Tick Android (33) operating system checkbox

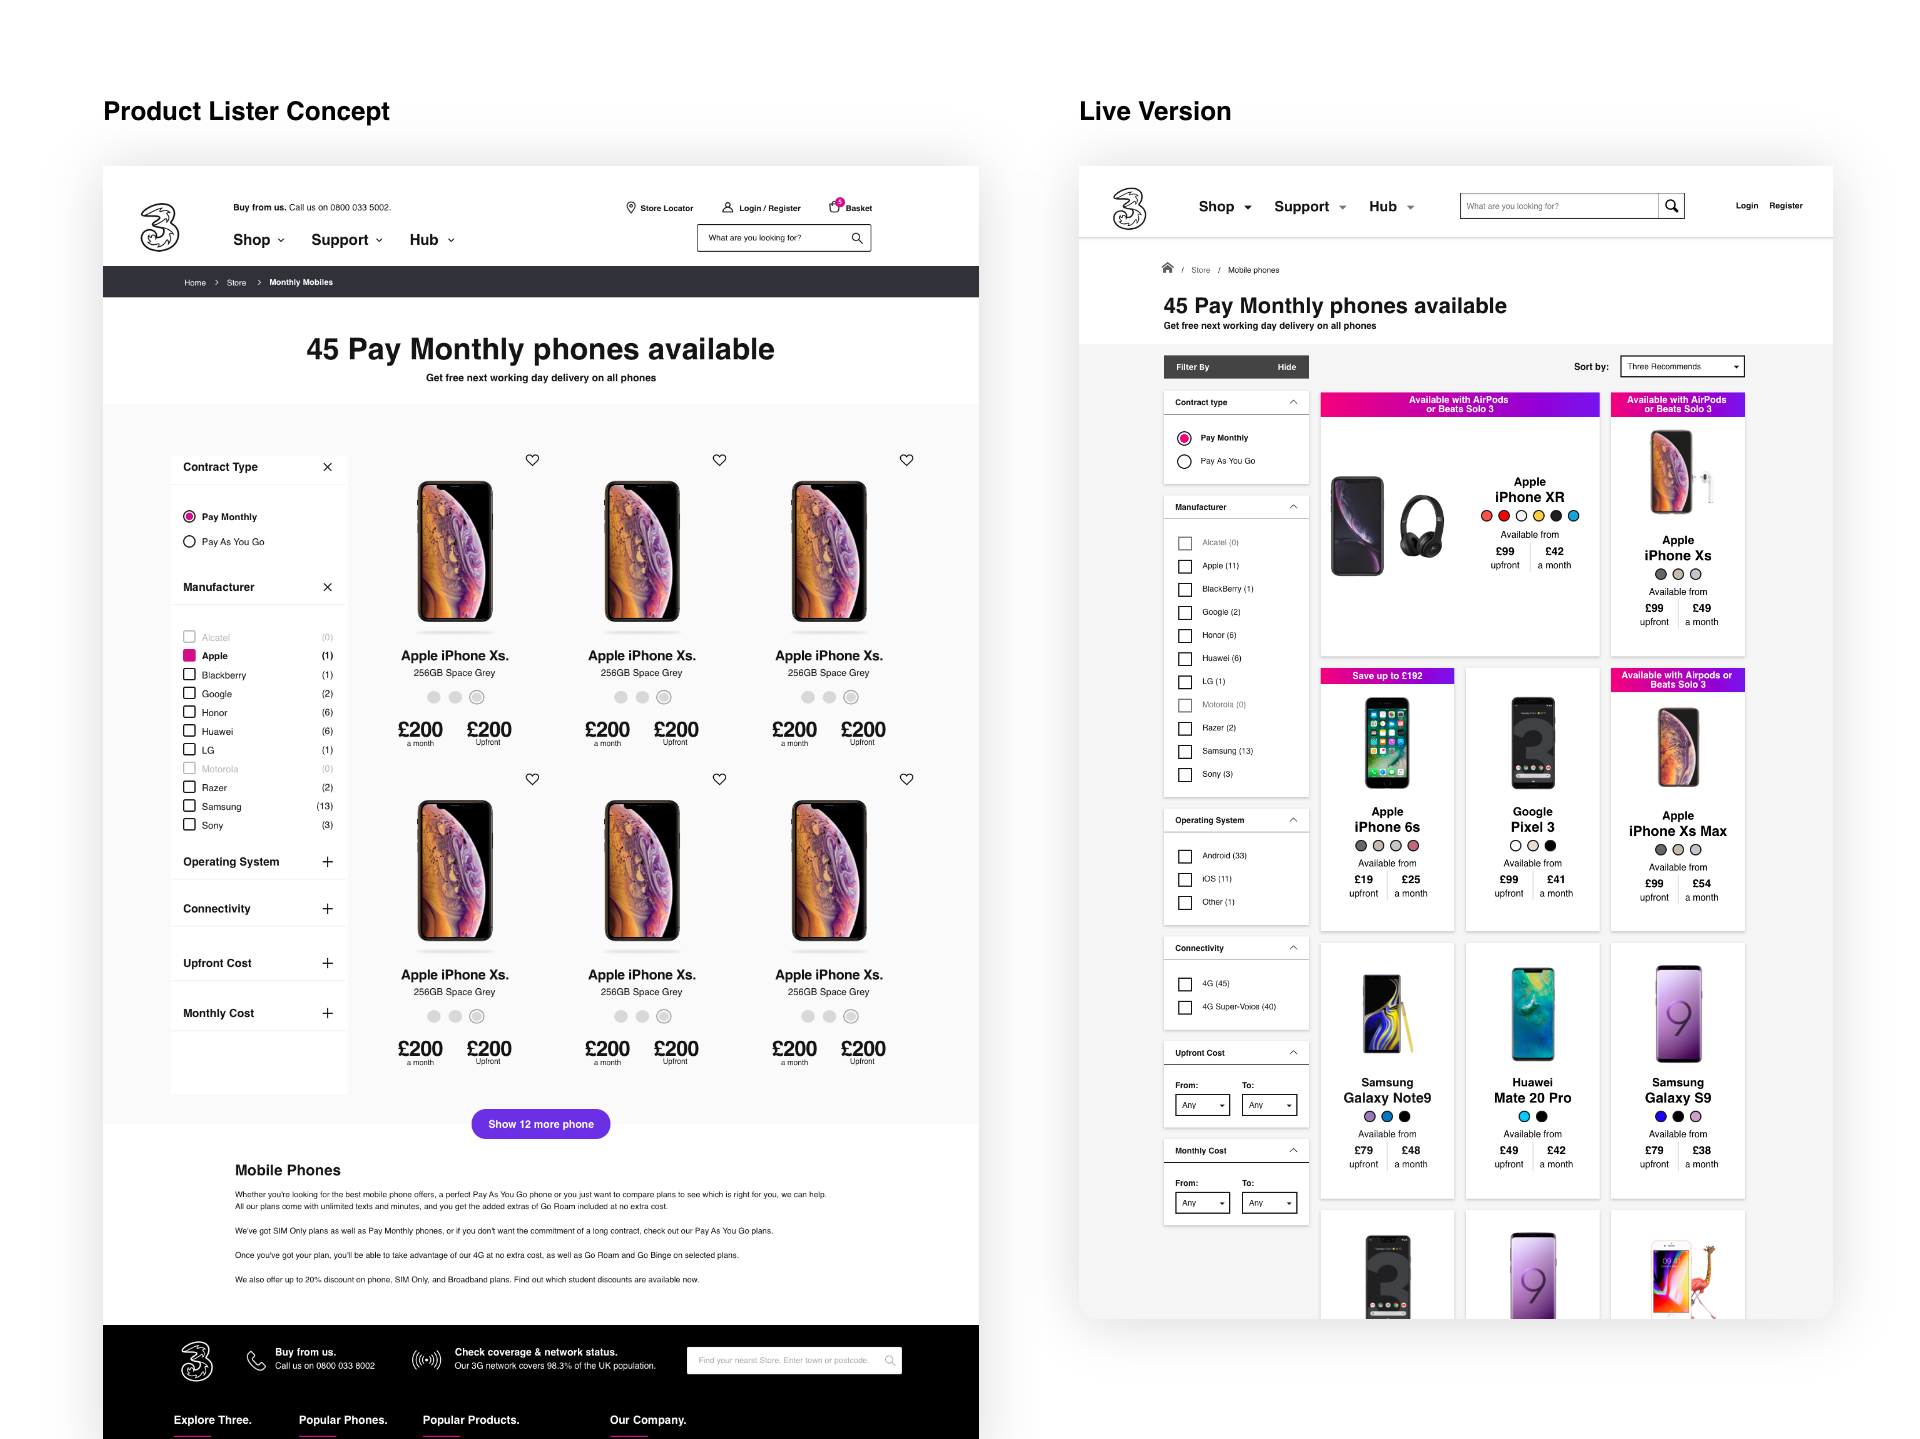click(1185, 856)
